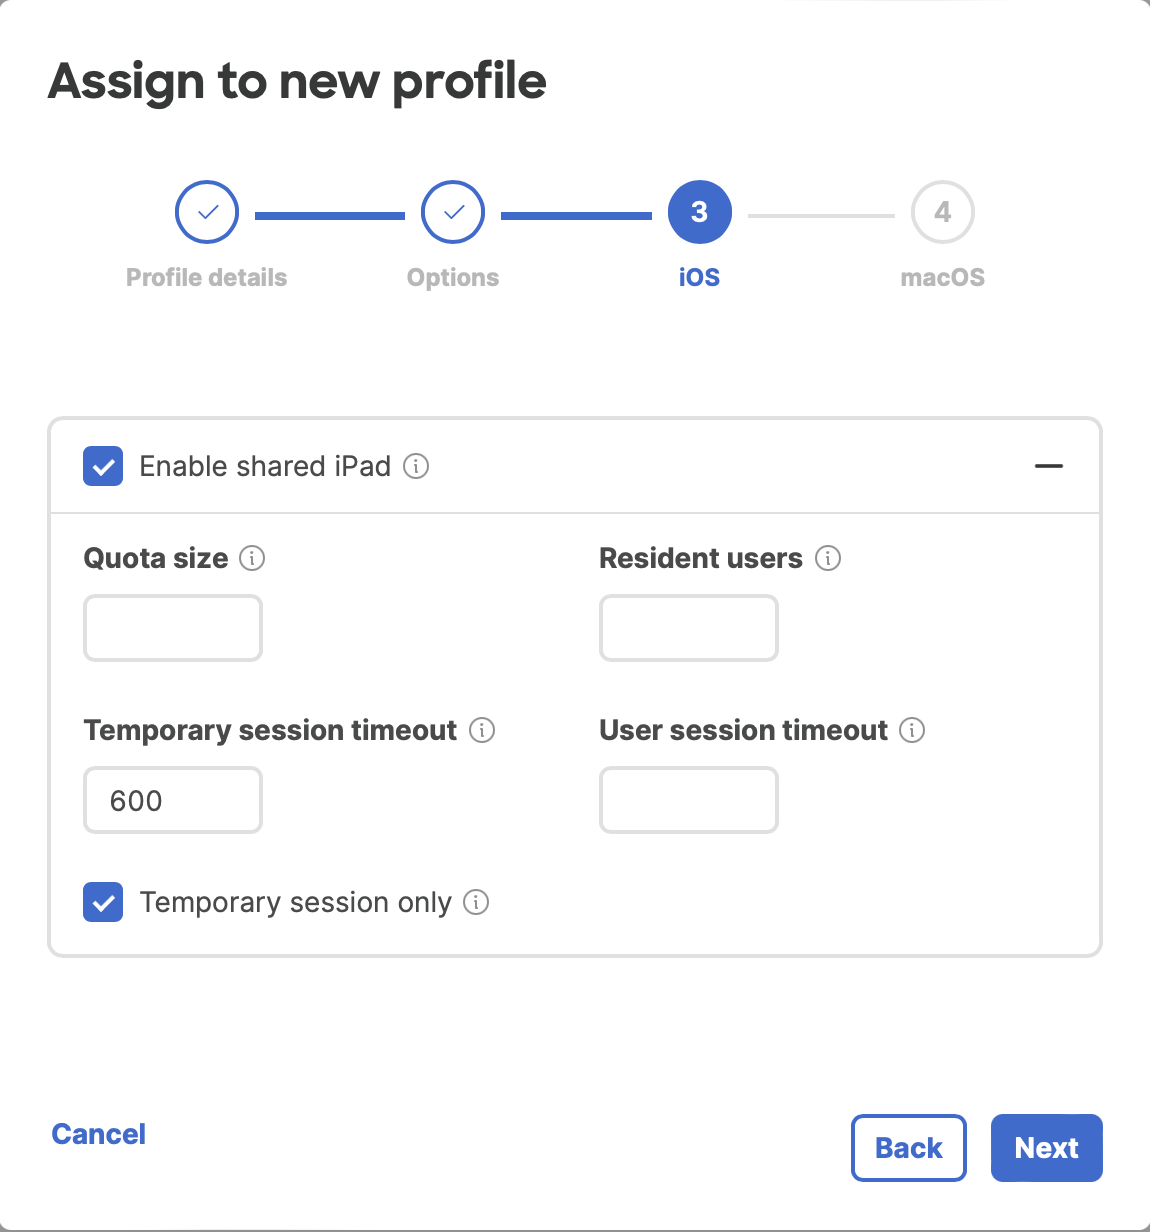This screenshot has width=1150, height=1232.
Task: Click the completed Profile details step checkmark
Action: coord(206,212)
